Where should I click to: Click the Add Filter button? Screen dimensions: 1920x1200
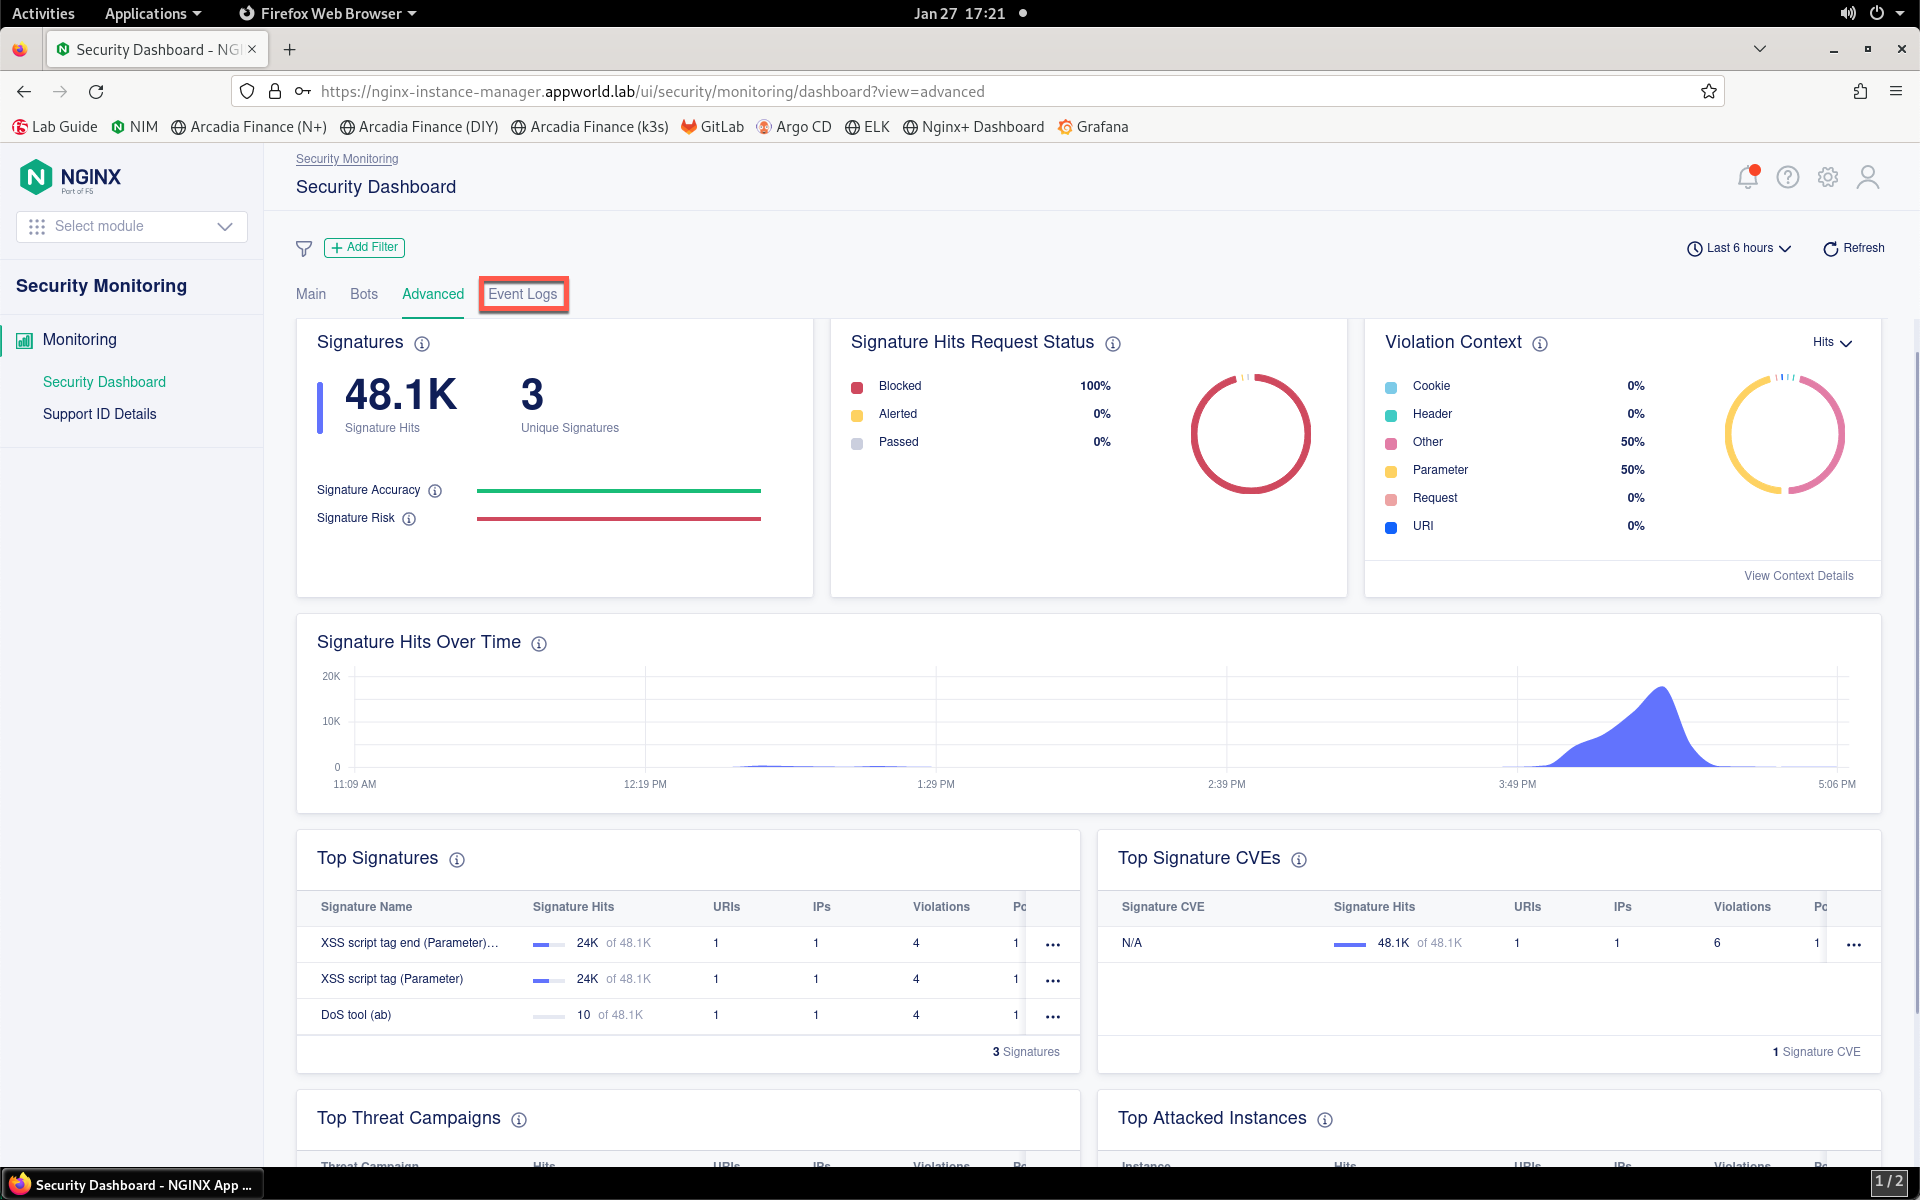tap(365, 248)
